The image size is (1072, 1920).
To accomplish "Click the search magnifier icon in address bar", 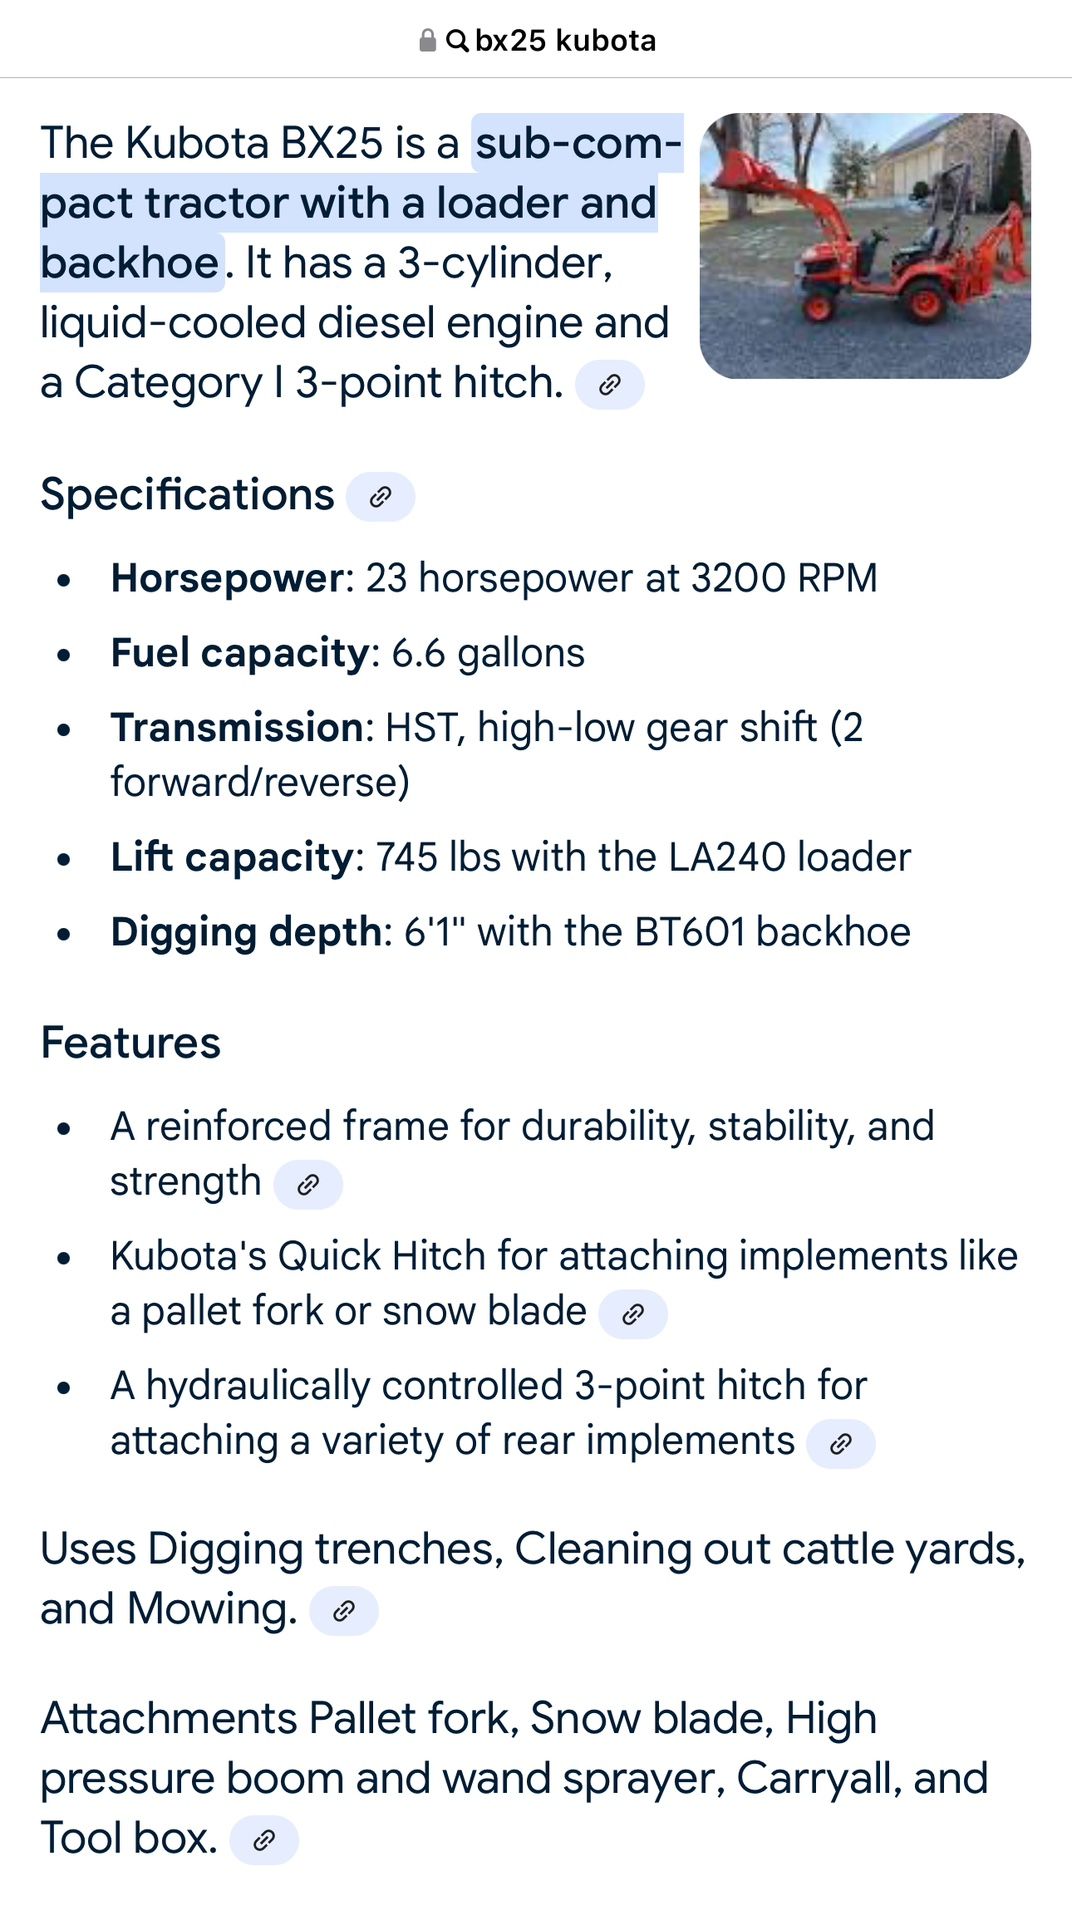I will 457,41.
